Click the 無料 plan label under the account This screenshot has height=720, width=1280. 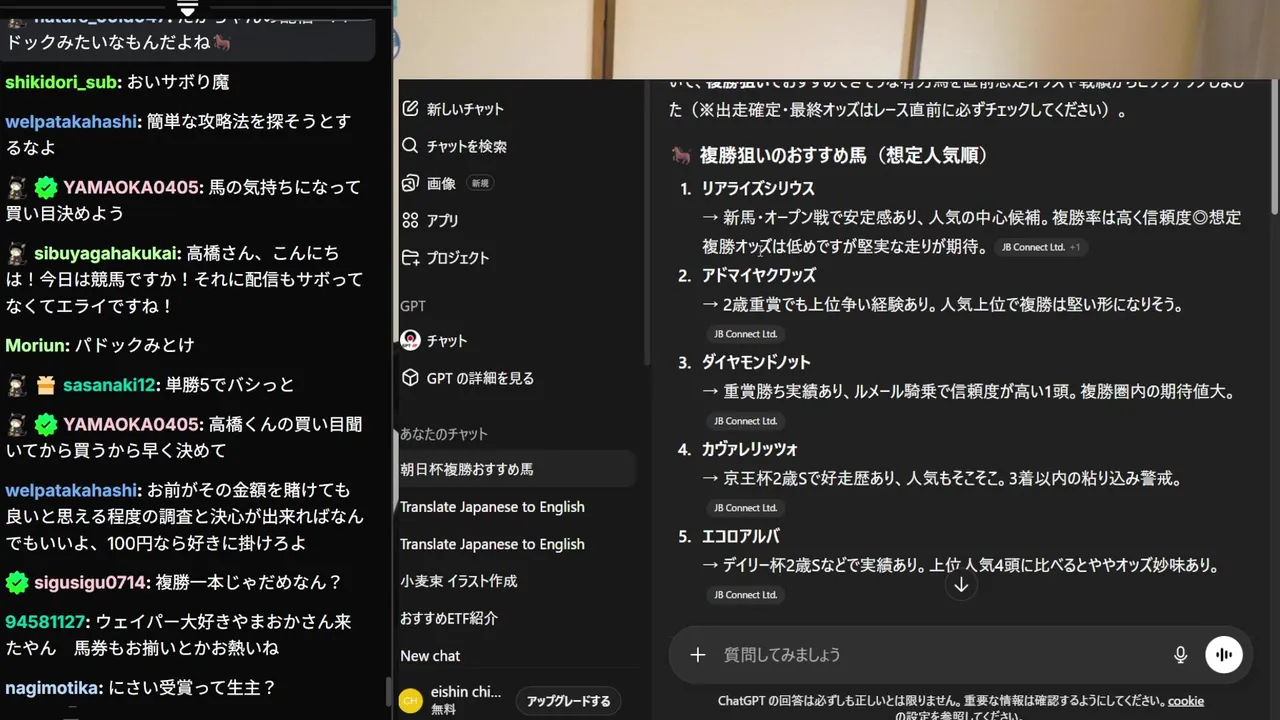442,709
